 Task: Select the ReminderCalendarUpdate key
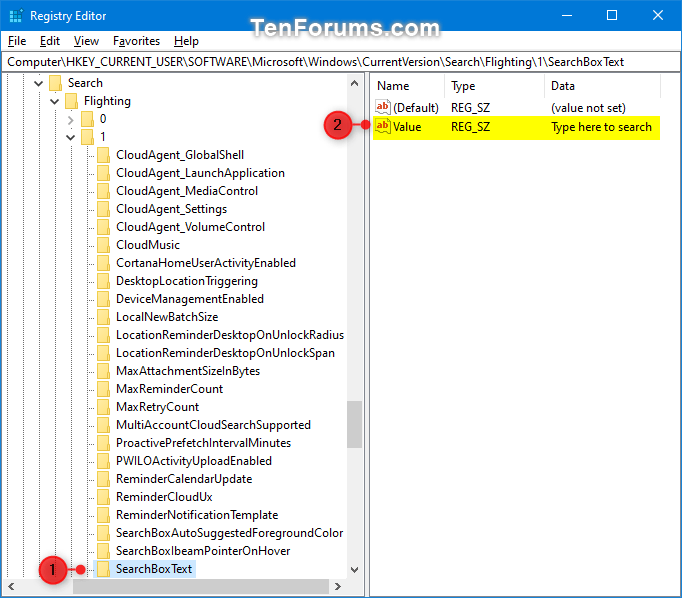(184, 479)
